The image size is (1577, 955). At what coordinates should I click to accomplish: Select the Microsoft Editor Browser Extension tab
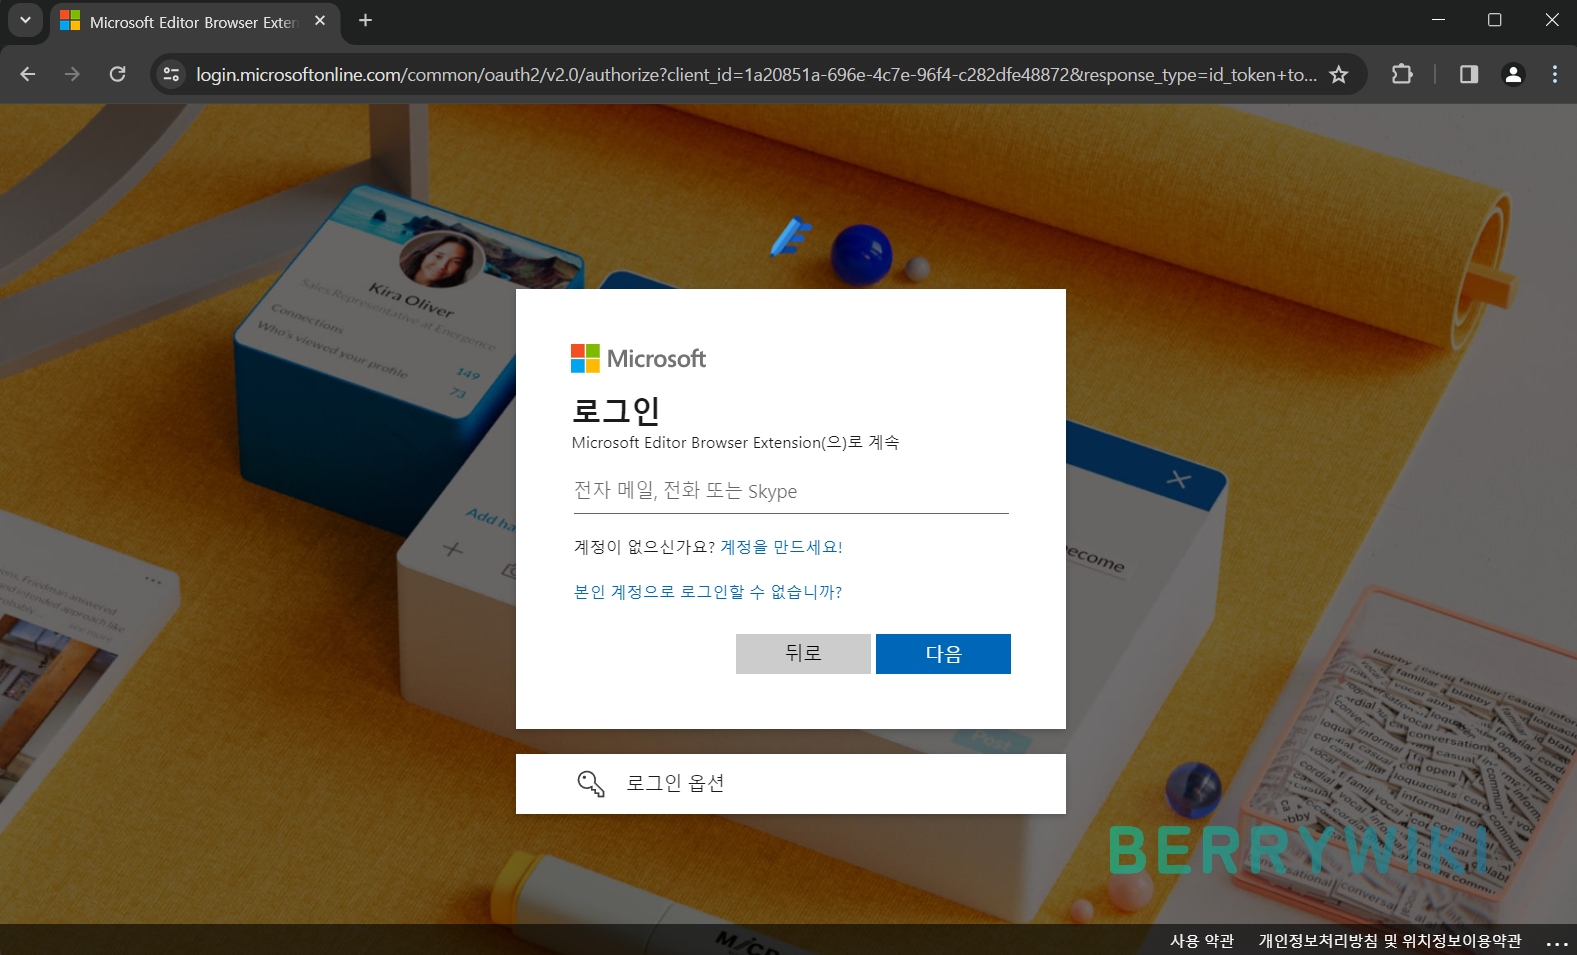(x=193, y=22)
